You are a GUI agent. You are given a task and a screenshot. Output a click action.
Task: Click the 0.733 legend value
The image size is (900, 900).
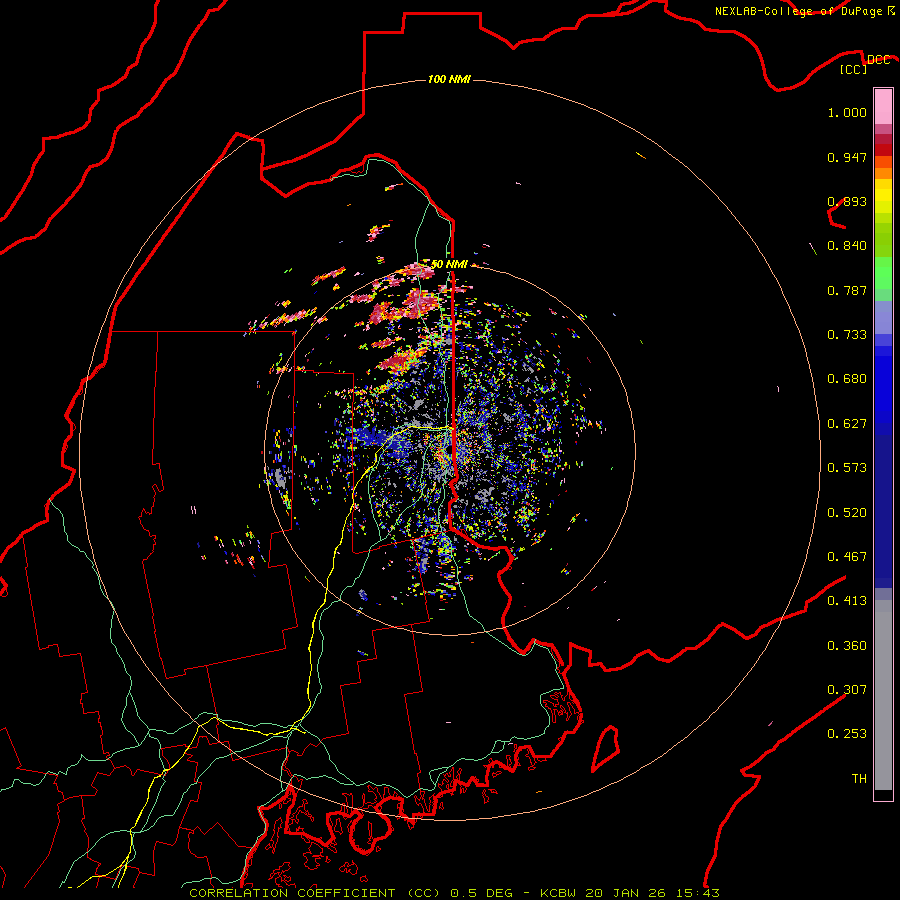coord(847,335)
